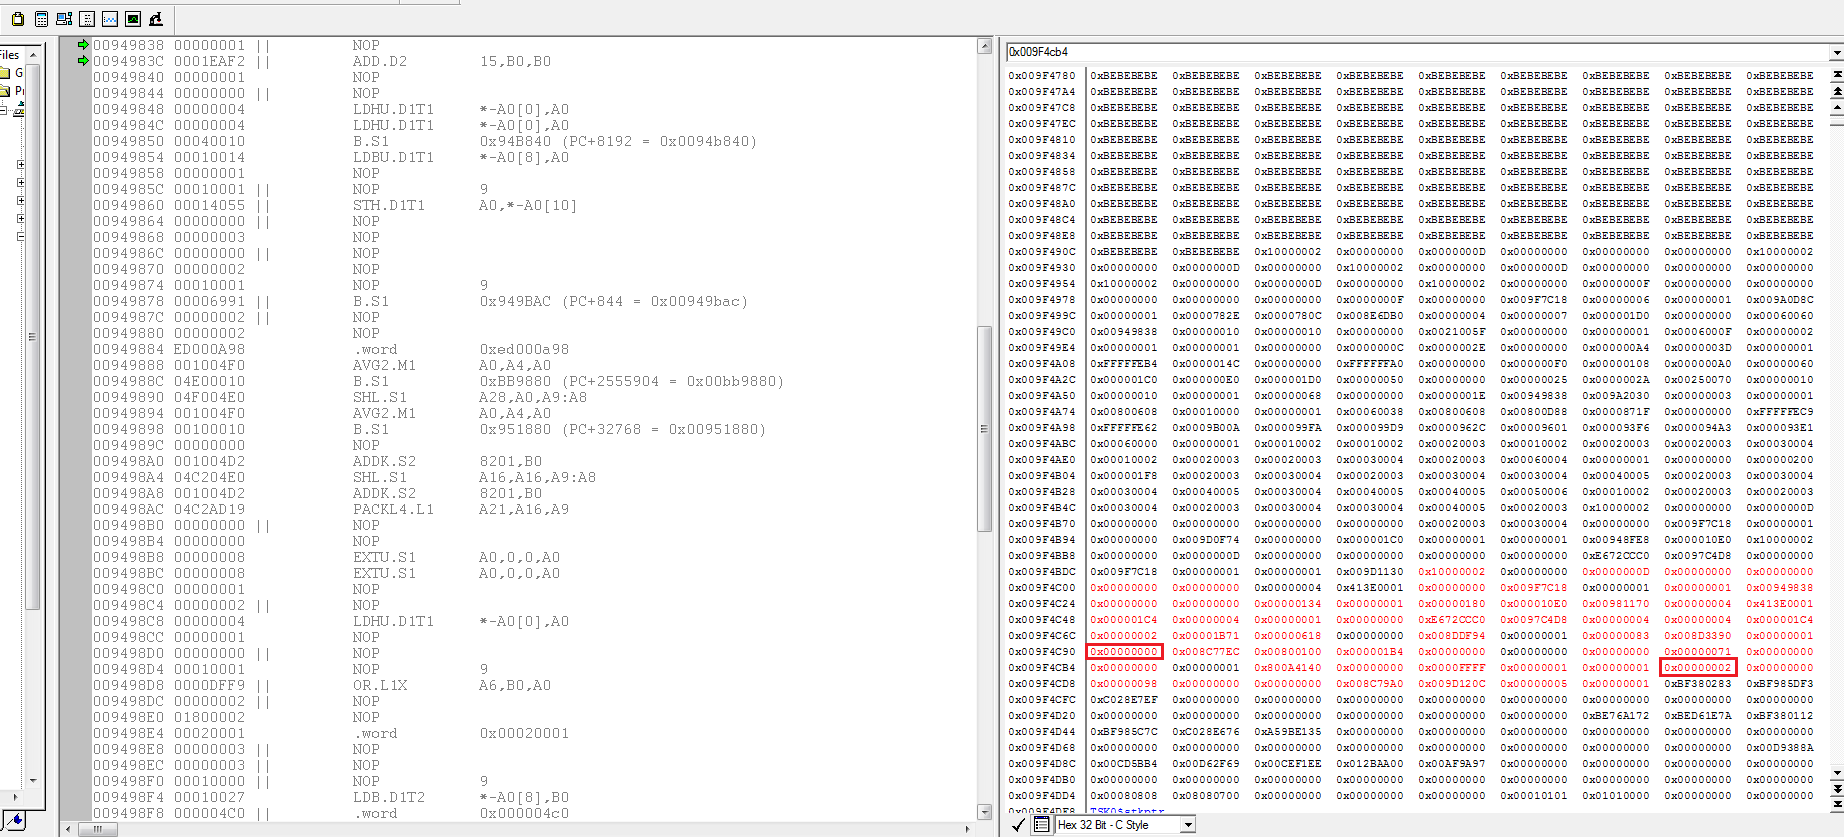Image resolution: width=1844 pixels, height=837 pixels.
Task: Select memory row address 0x009F4B04
Action: click(x=1042, y=475)
